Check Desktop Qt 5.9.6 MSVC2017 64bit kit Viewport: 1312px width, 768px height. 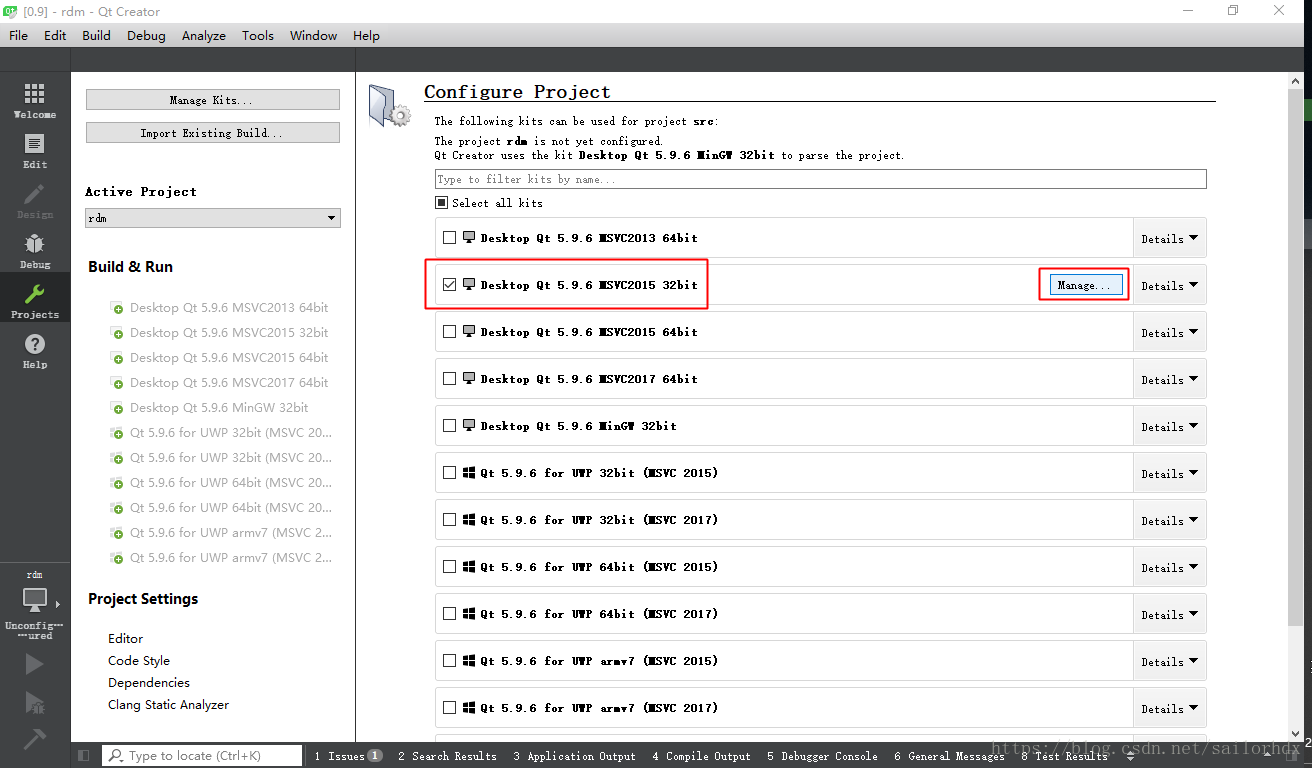tap(449, 379)
